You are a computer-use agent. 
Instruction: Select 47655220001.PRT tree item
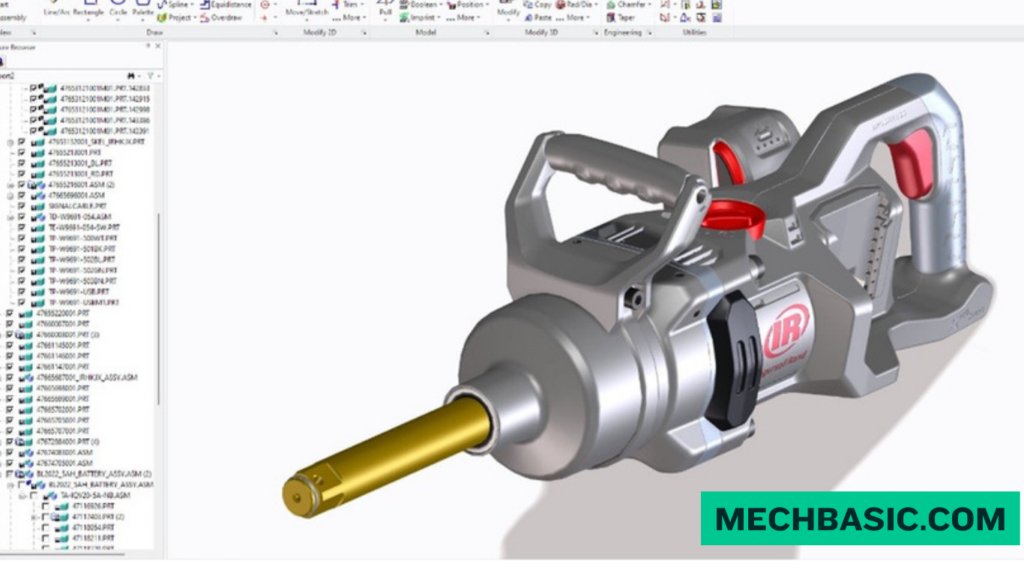[63, 313]
